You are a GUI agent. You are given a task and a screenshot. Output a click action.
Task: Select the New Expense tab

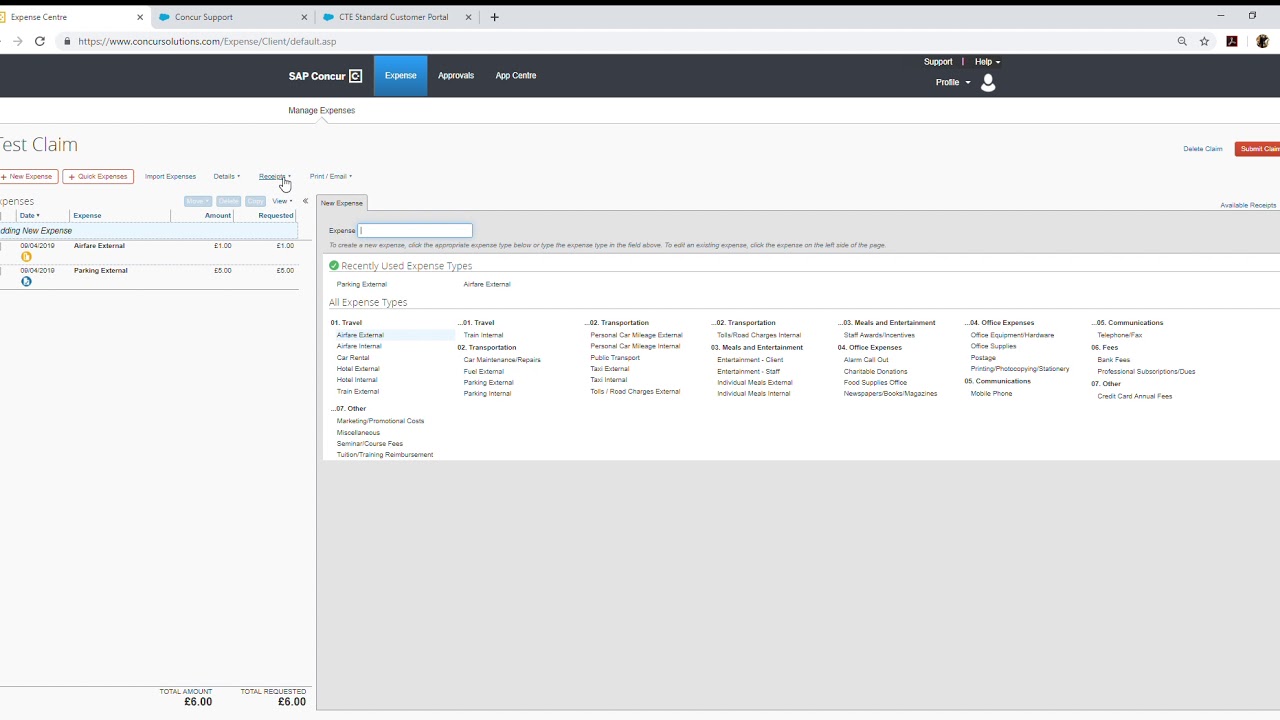[342, 203]
